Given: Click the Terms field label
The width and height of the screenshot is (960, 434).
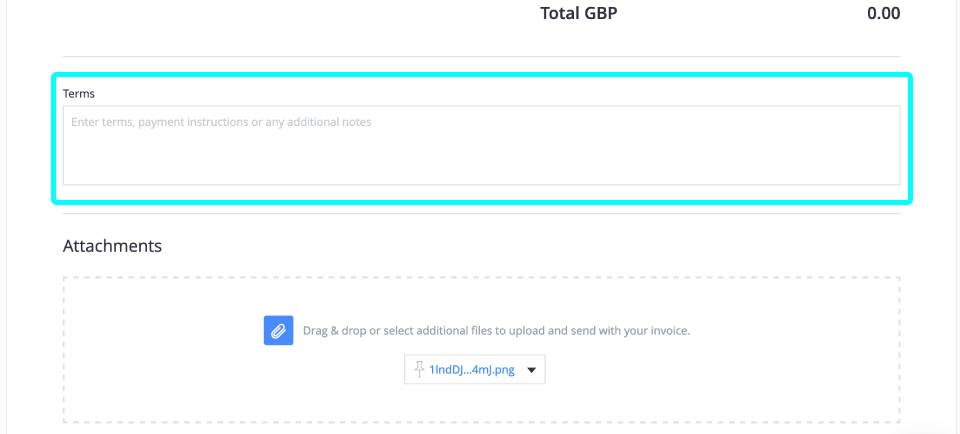Looking at the screenshot, I should (79, 94).
